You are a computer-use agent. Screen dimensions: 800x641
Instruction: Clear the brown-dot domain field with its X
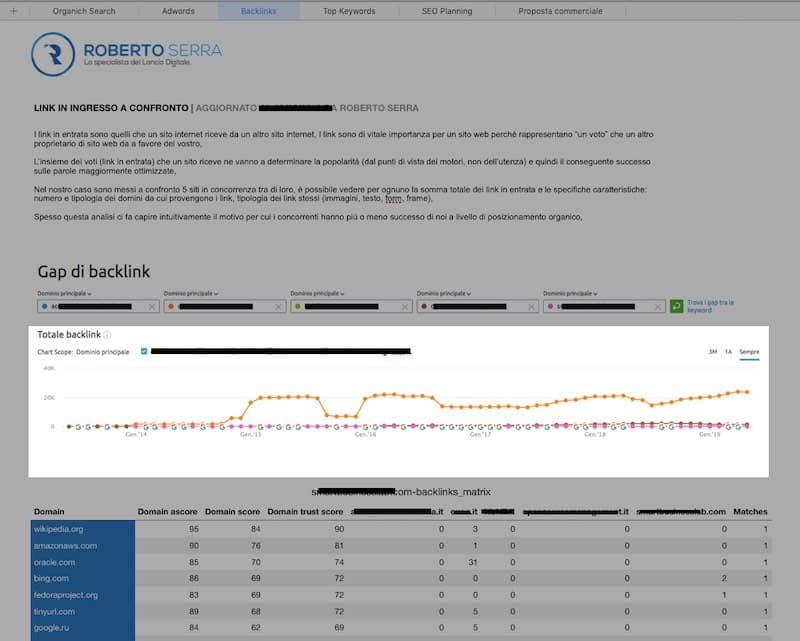pos(531,306)
